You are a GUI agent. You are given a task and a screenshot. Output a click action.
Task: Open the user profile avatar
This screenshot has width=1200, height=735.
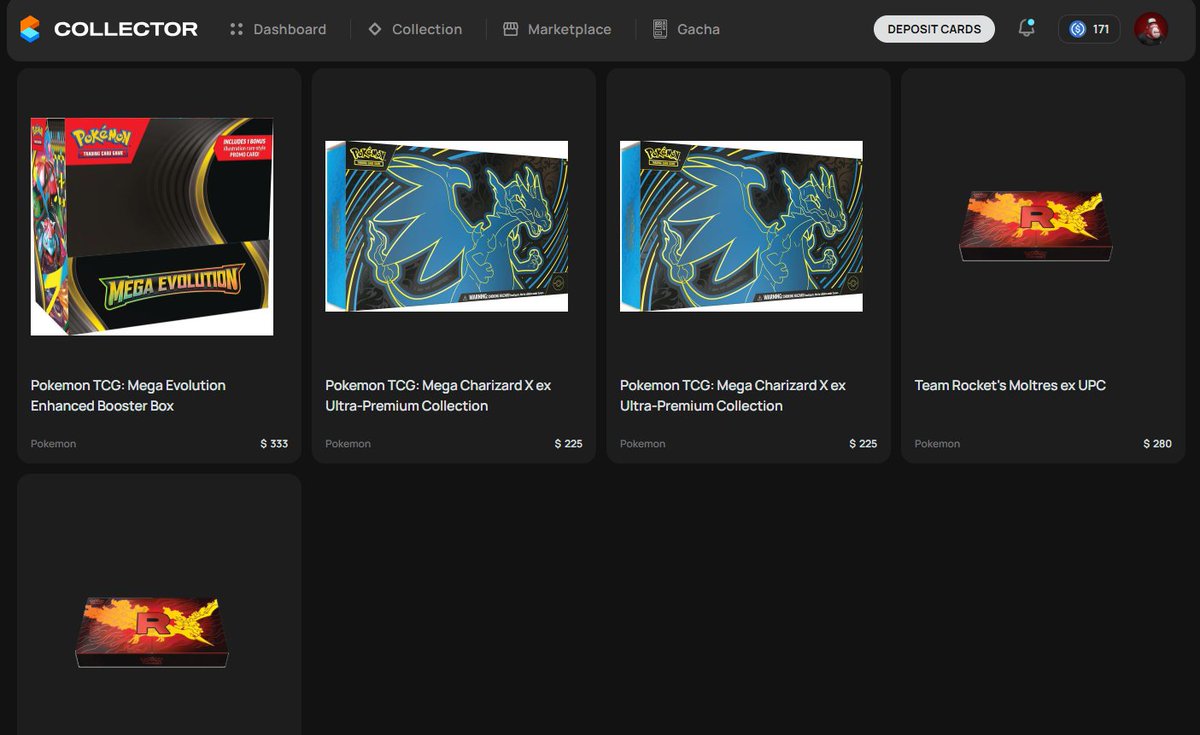(x=1151, y=29)
